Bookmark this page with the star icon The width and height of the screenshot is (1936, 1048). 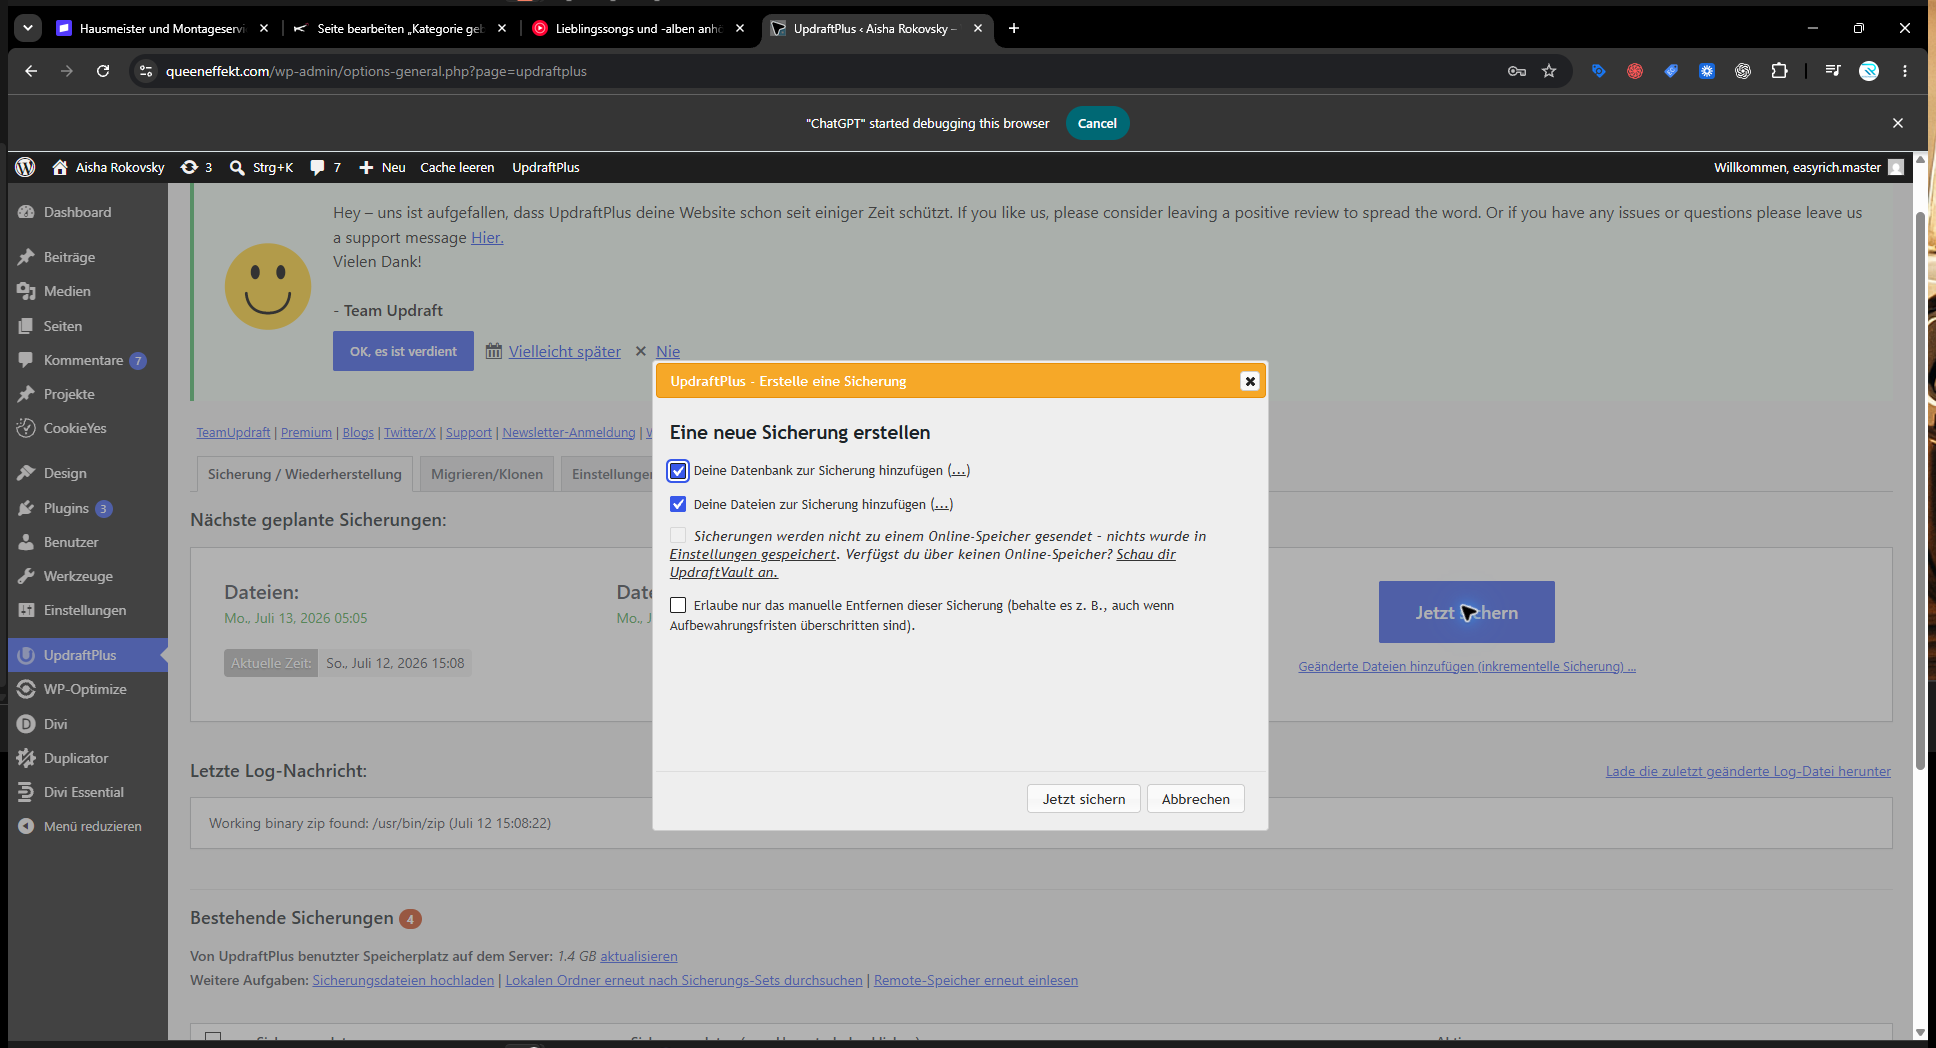1549,71
